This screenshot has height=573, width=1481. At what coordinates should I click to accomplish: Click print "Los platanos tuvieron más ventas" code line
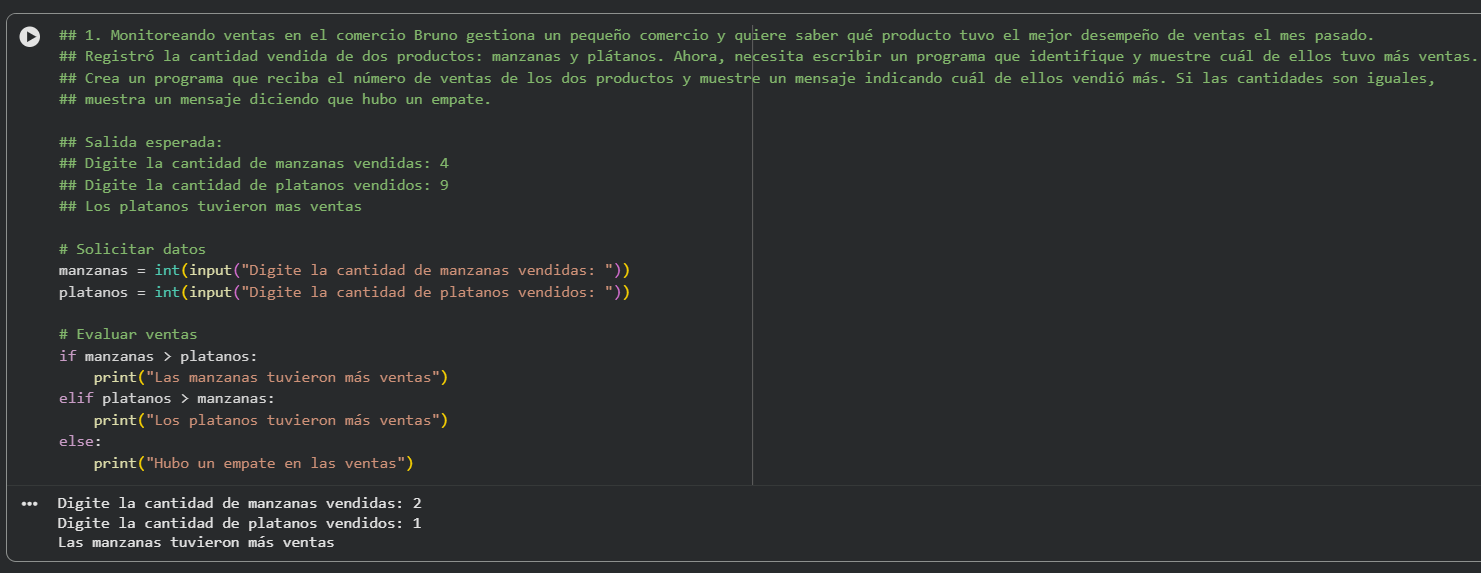point(270,420)
